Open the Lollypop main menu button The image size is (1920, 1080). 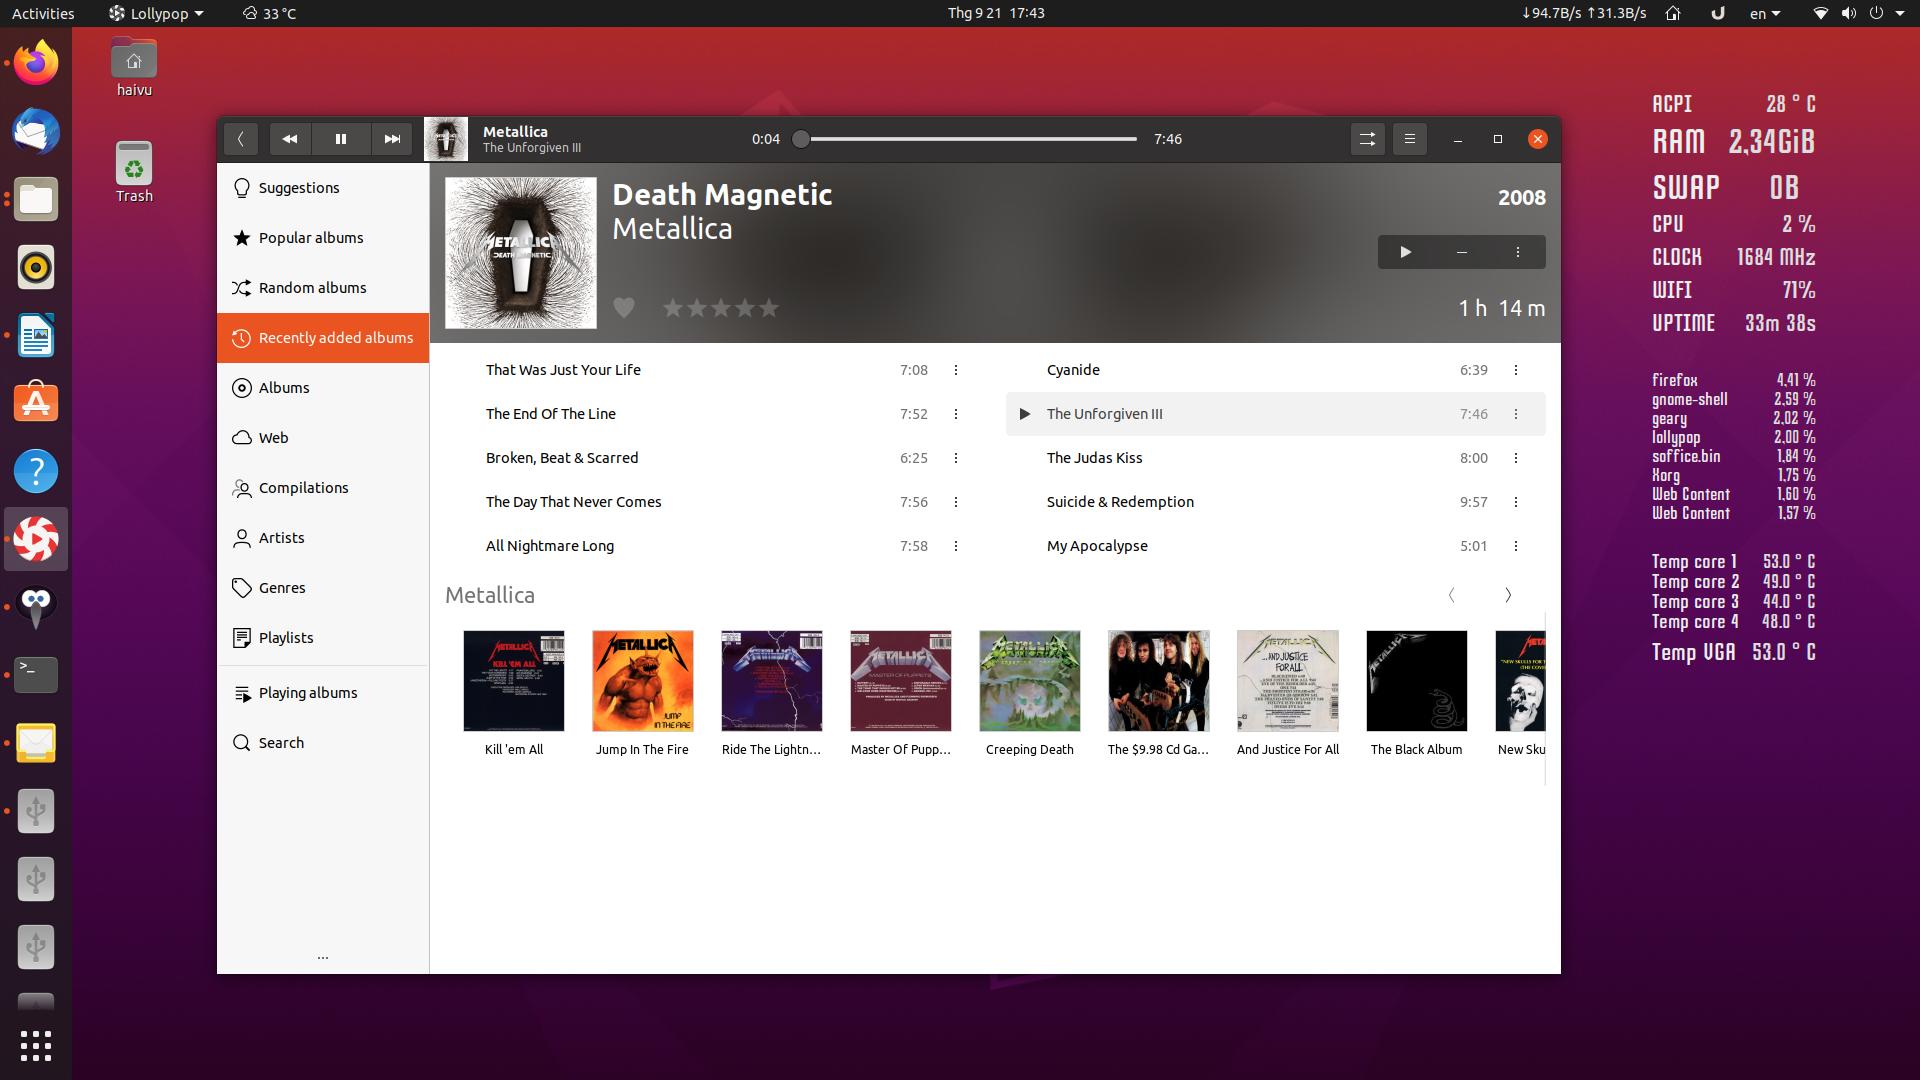[1410, 139]
